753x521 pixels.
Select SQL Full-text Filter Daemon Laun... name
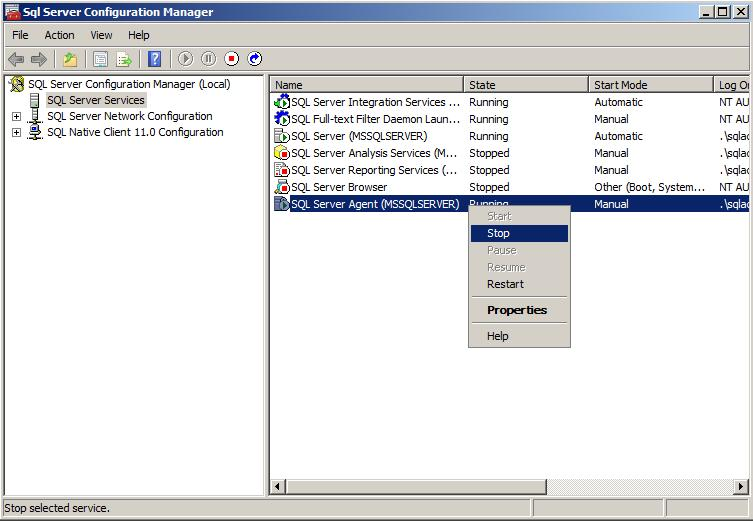pyautogui.click(x=376, y=119)
